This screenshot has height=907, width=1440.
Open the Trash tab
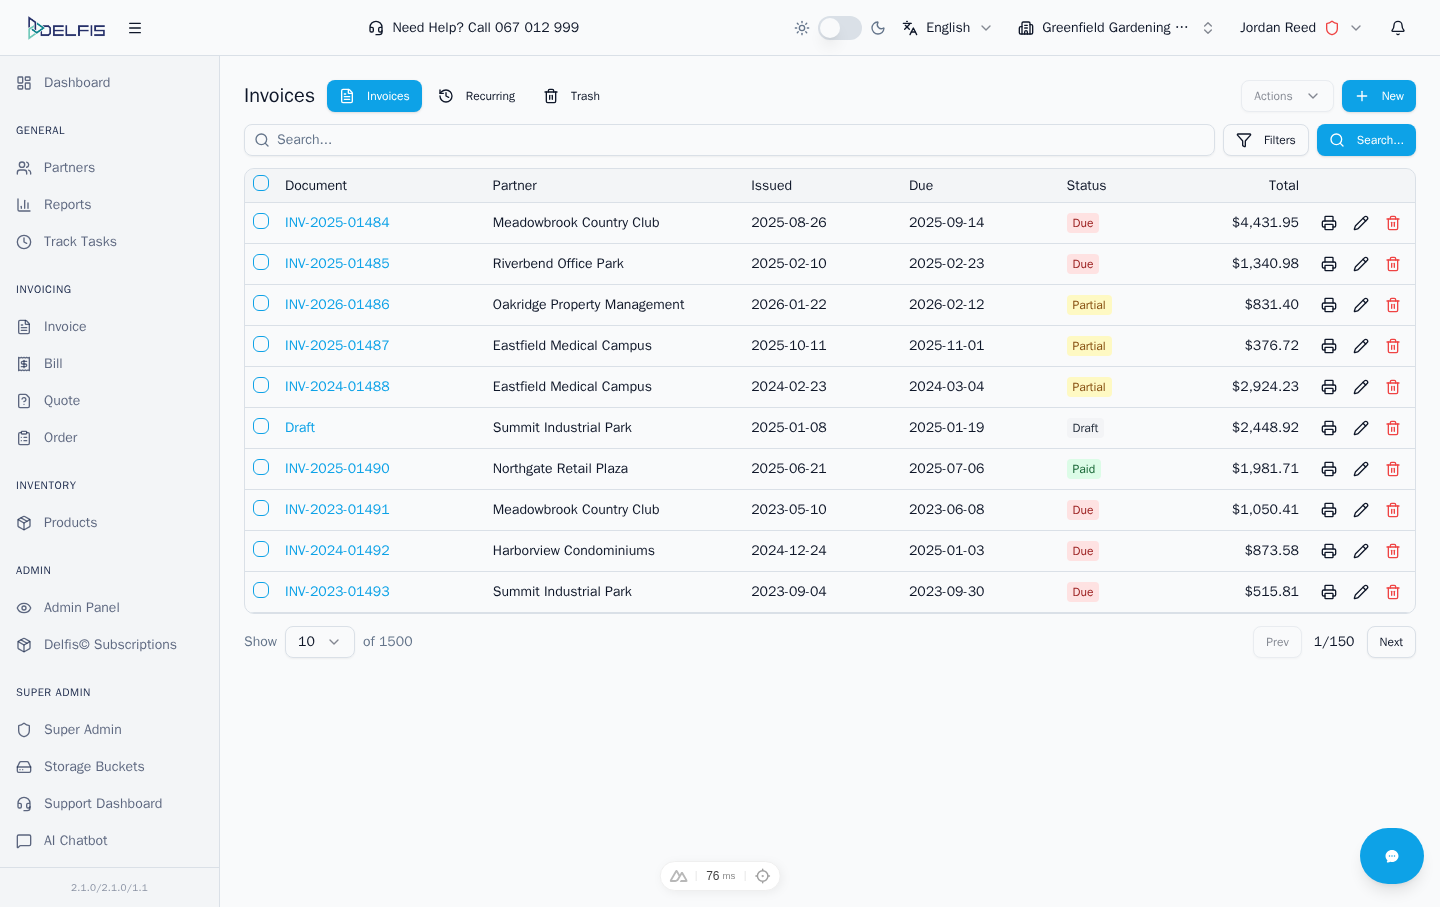tap(571, 95)
